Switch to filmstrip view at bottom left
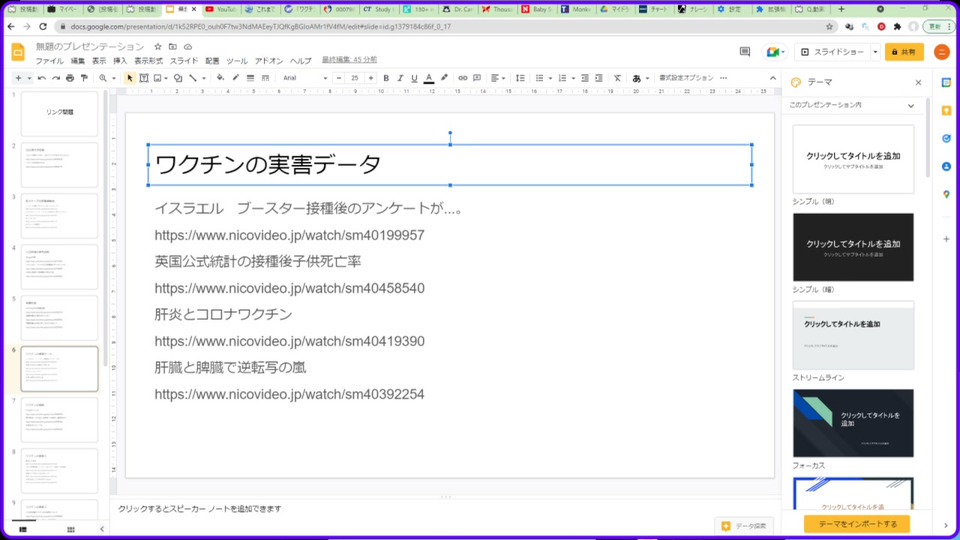The image size is (960, 540). pos(23,530)
